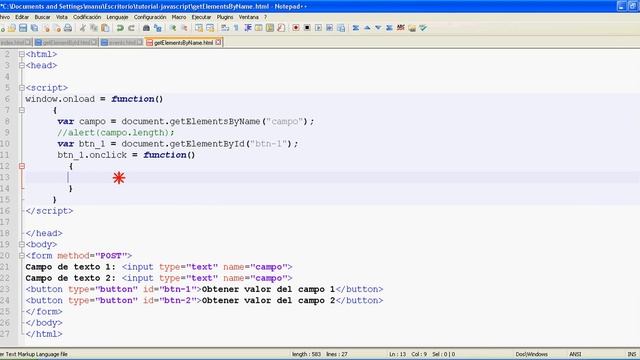Screen dimensions: 640x360
Task: Collapse the <form> fold on line 20
Action: click(x=22, y=256)
